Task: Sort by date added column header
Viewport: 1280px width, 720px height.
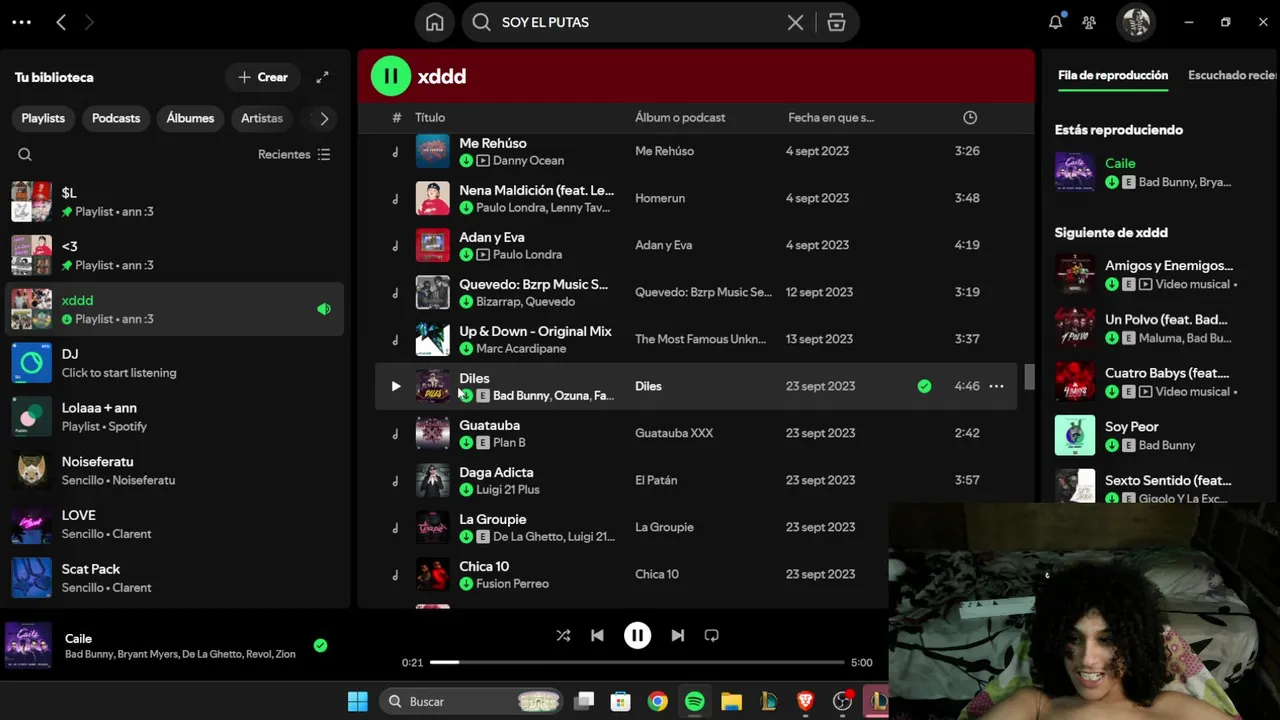Action: coord(831,118)
